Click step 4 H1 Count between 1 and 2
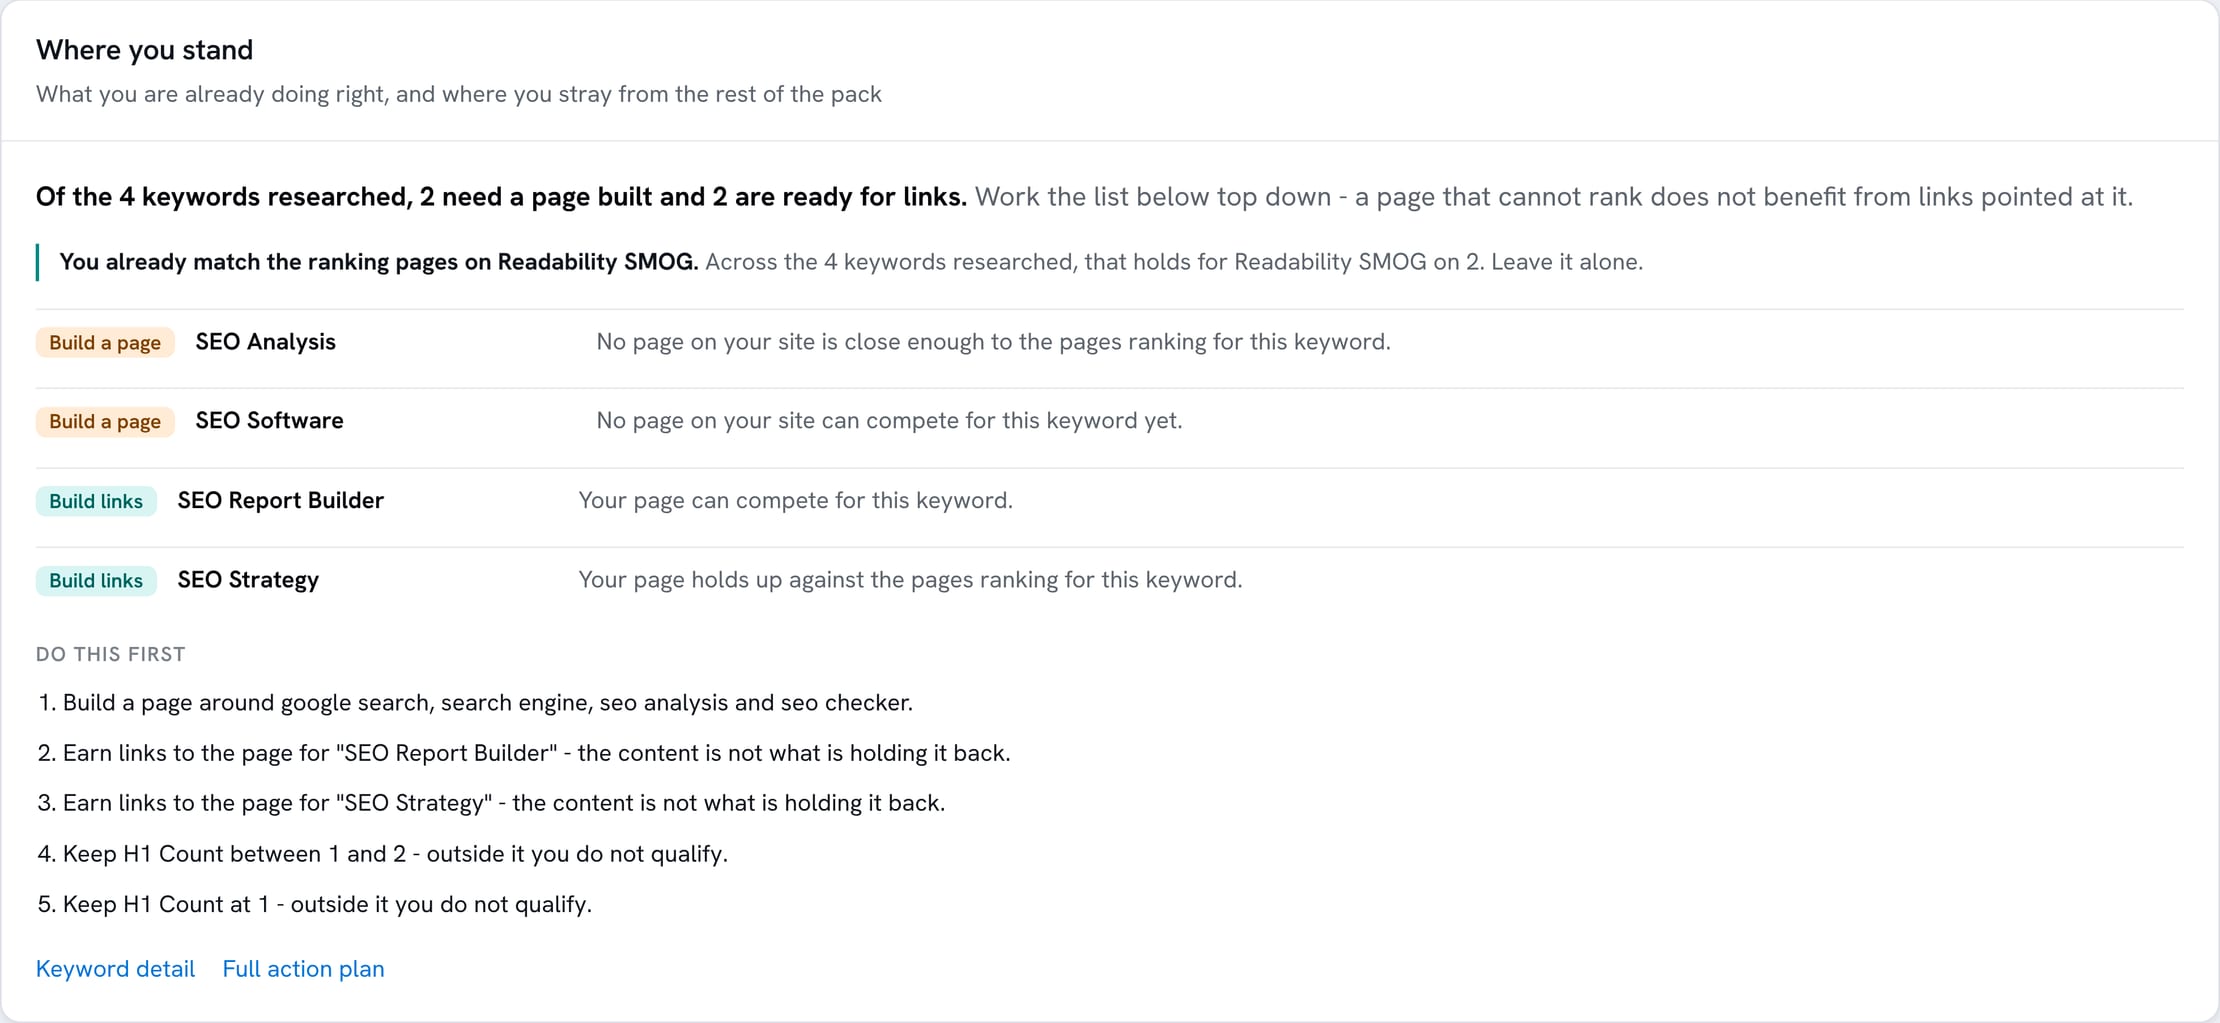2220x1023 pixels. [x=382, y=853]
